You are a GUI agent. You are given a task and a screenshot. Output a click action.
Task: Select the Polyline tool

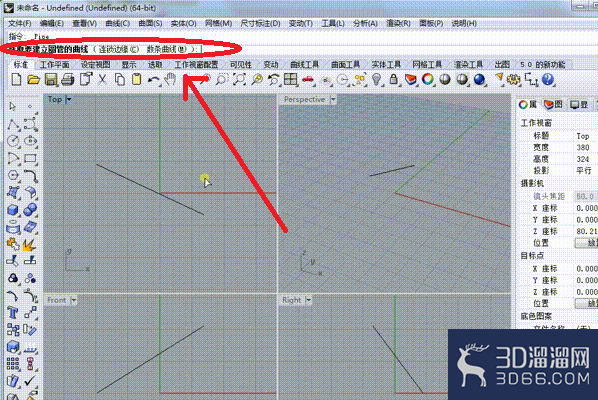(x=13, y=124)
